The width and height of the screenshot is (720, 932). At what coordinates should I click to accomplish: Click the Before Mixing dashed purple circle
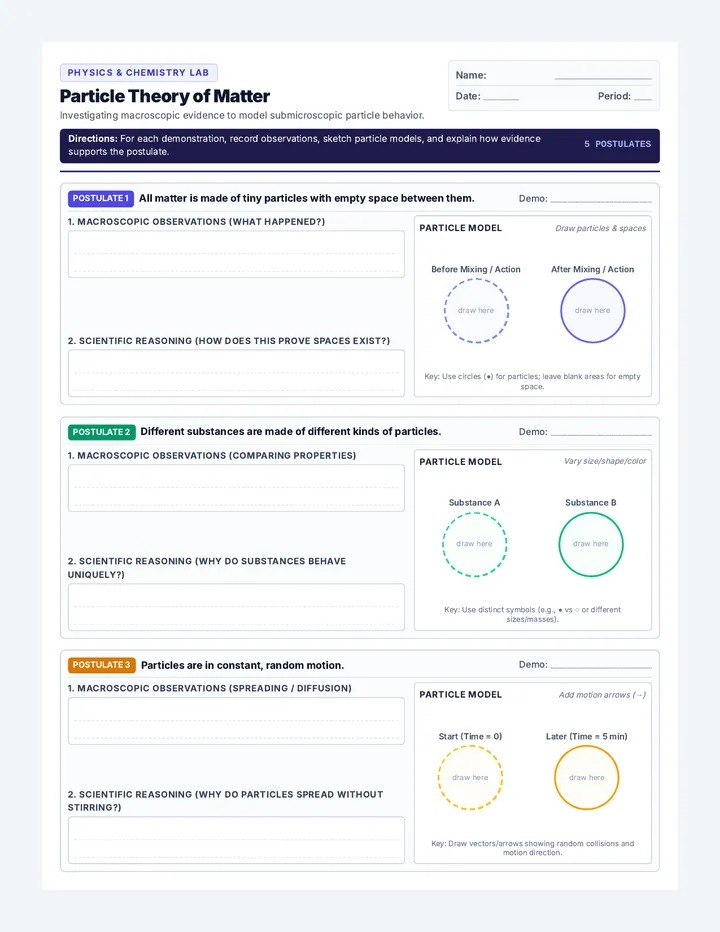point(476,311)
